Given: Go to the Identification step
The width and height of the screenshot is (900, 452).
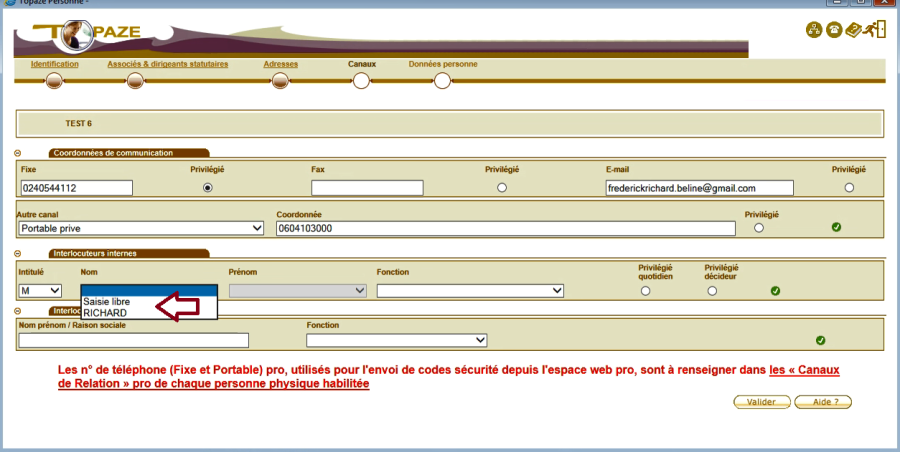Looking at the screenshot, I should [54, 64].
